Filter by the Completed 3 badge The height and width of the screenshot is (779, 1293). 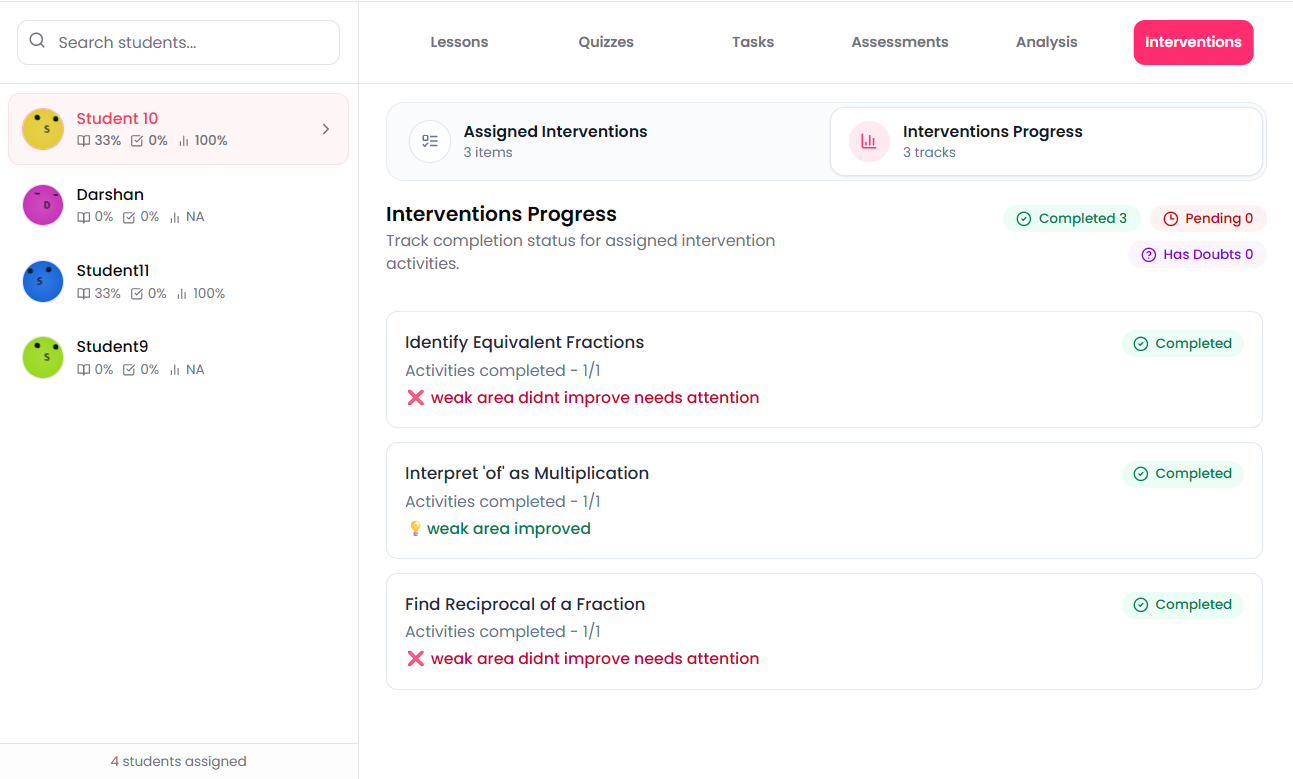coord(1071,219)
